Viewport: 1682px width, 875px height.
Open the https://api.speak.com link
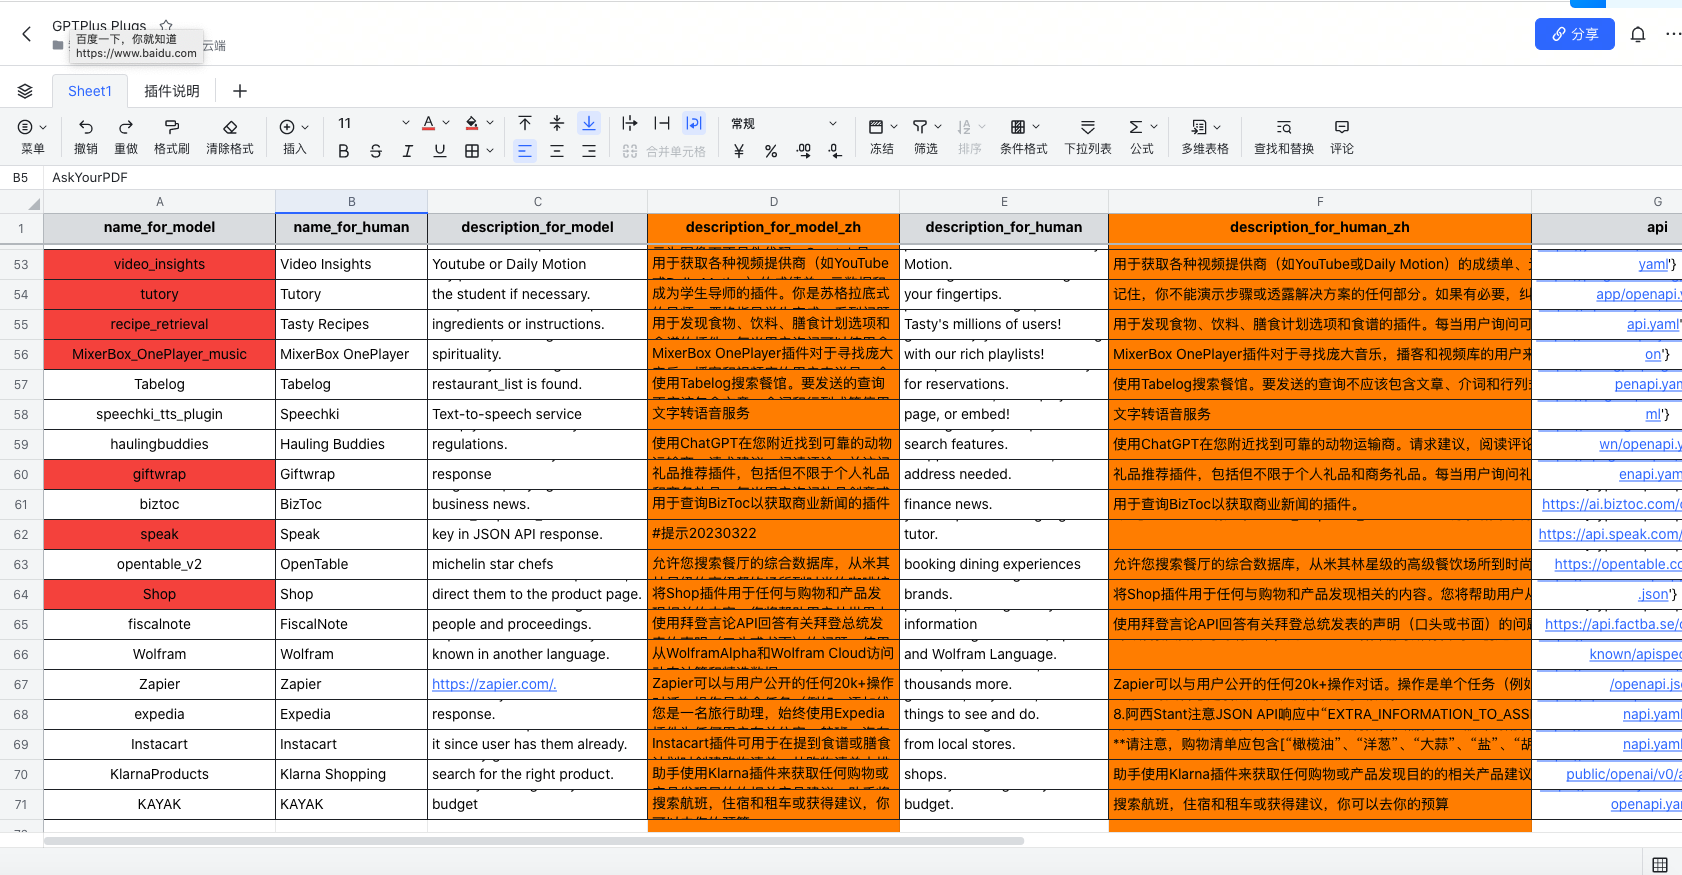click(1610, 534)
